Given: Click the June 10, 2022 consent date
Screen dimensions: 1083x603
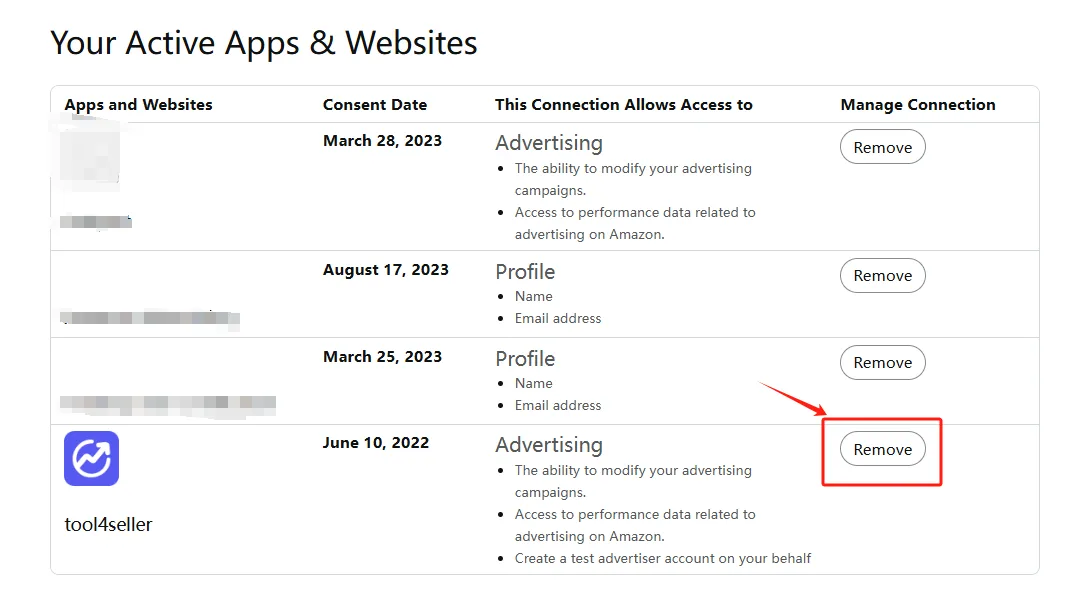Looking at the screenshot, I should [376, 443].
